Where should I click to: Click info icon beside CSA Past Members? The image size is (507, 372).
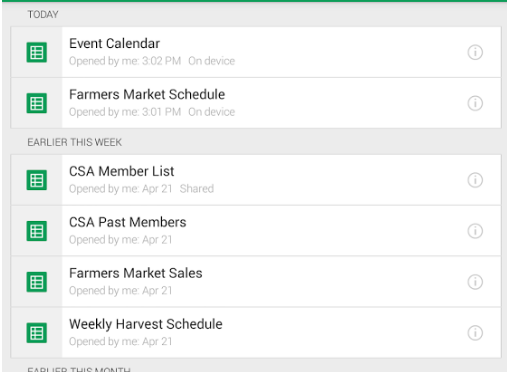(x=475, y=231)
